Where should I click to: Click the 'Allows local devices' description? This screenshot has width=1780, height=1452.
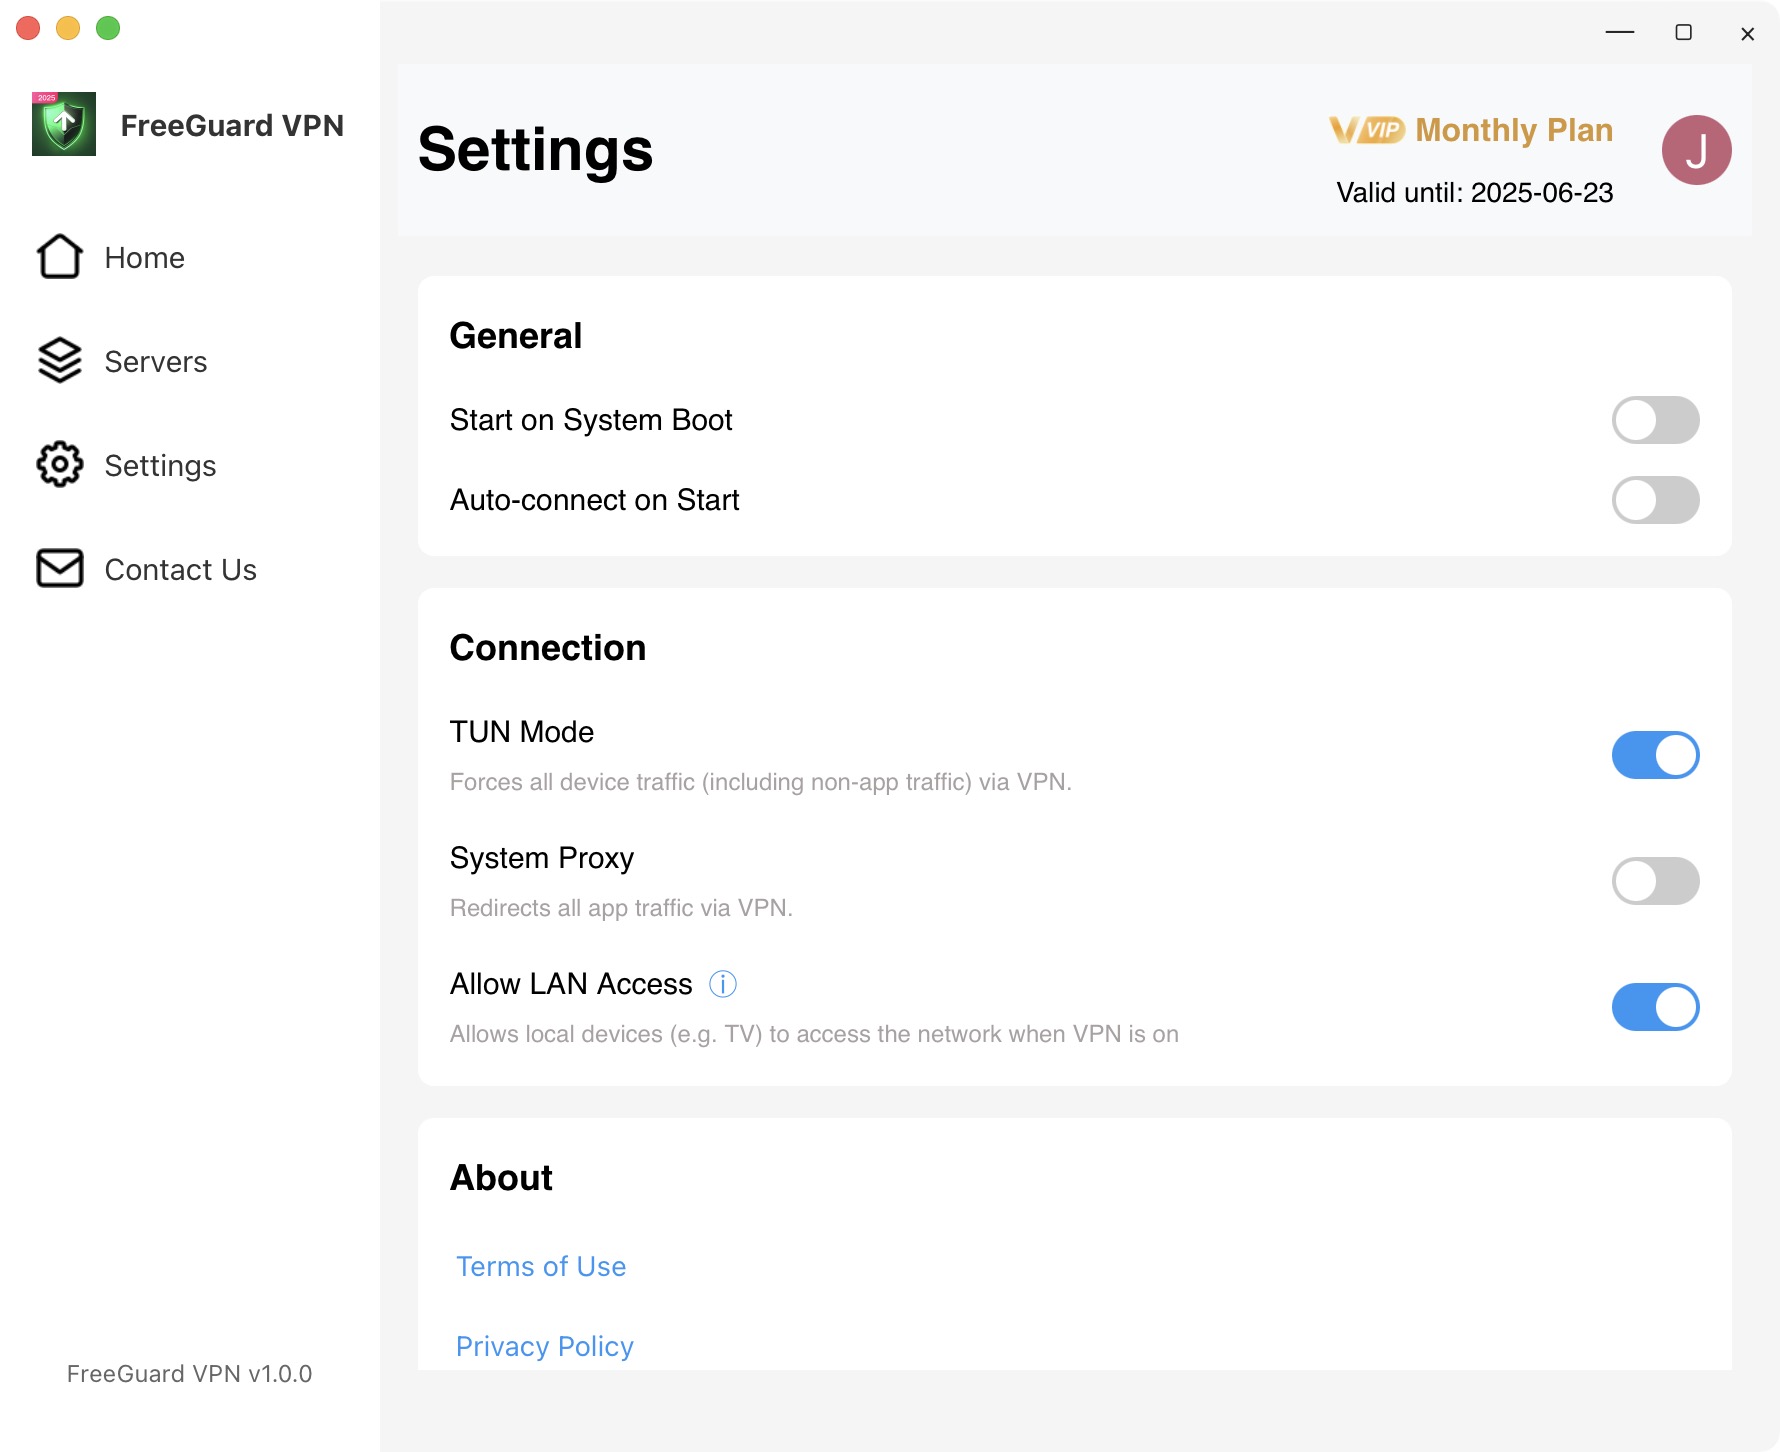tap(814, 1034)
